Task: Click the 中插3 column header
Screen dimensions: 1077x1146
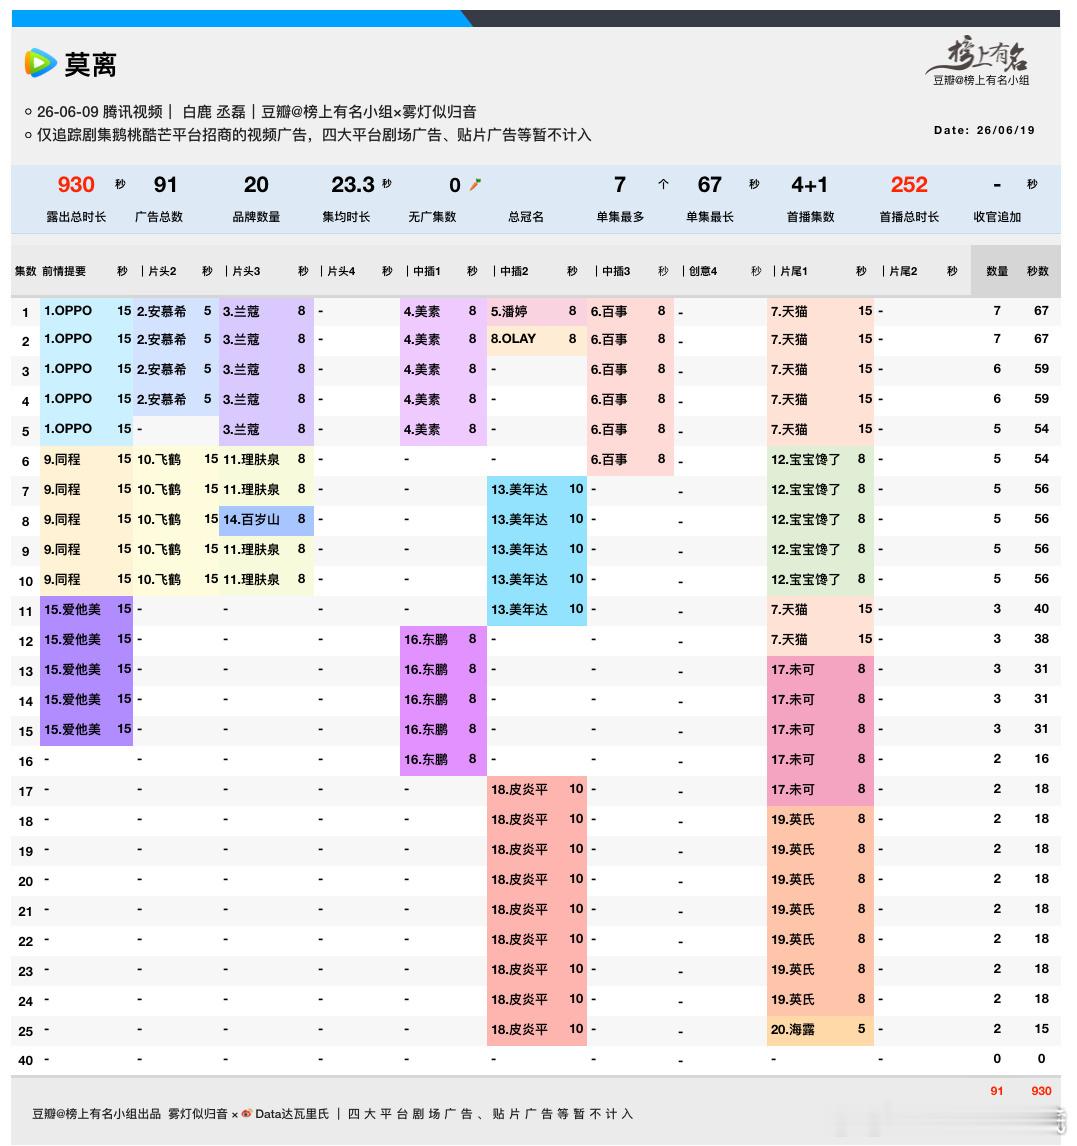Action: click(x=616, y=271)
